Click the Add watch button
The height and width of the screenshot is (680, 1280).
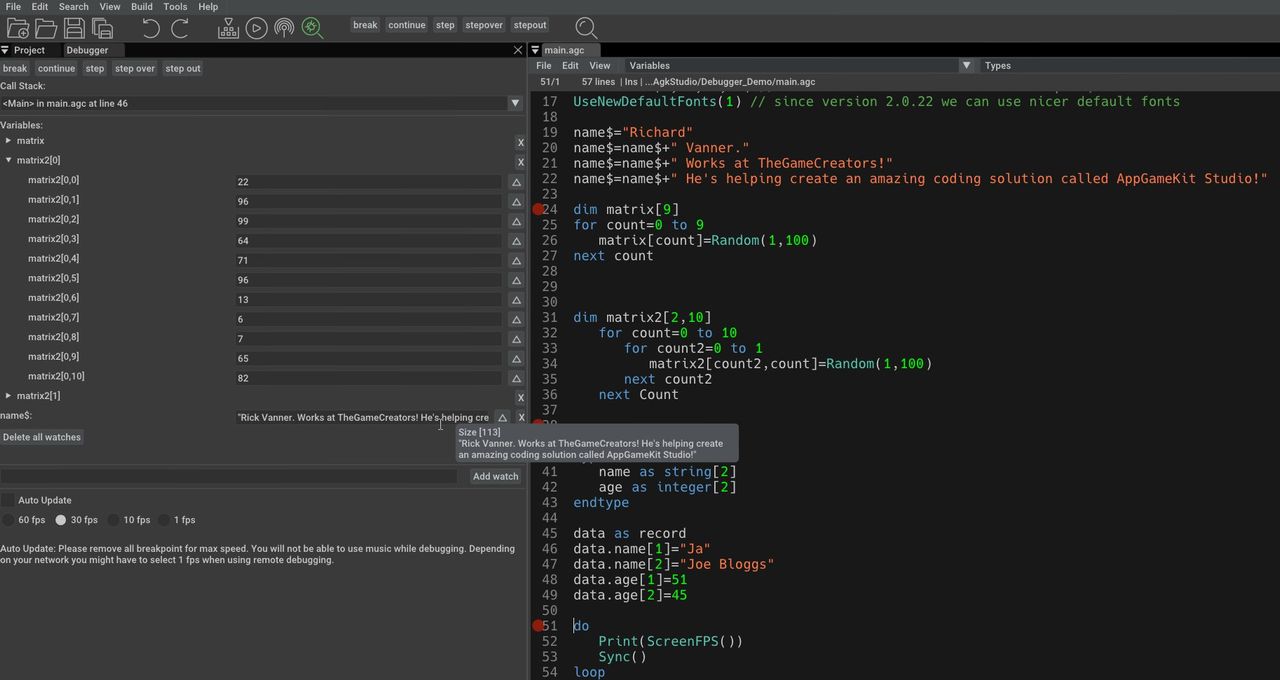[x=496, y=477]
